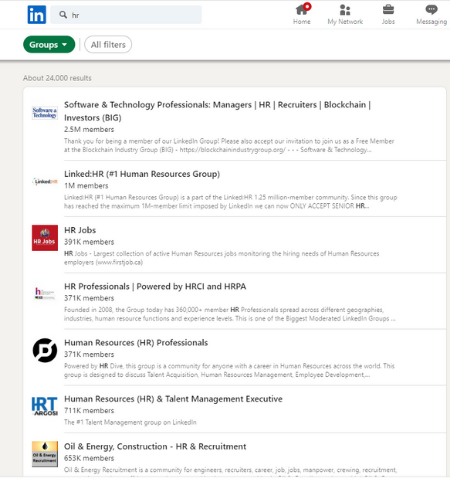Viewport: 450px width, 485px height.
Task: Click '371K members' under Human Resources (HR) Professionals
Action: [x=89, y=354]
